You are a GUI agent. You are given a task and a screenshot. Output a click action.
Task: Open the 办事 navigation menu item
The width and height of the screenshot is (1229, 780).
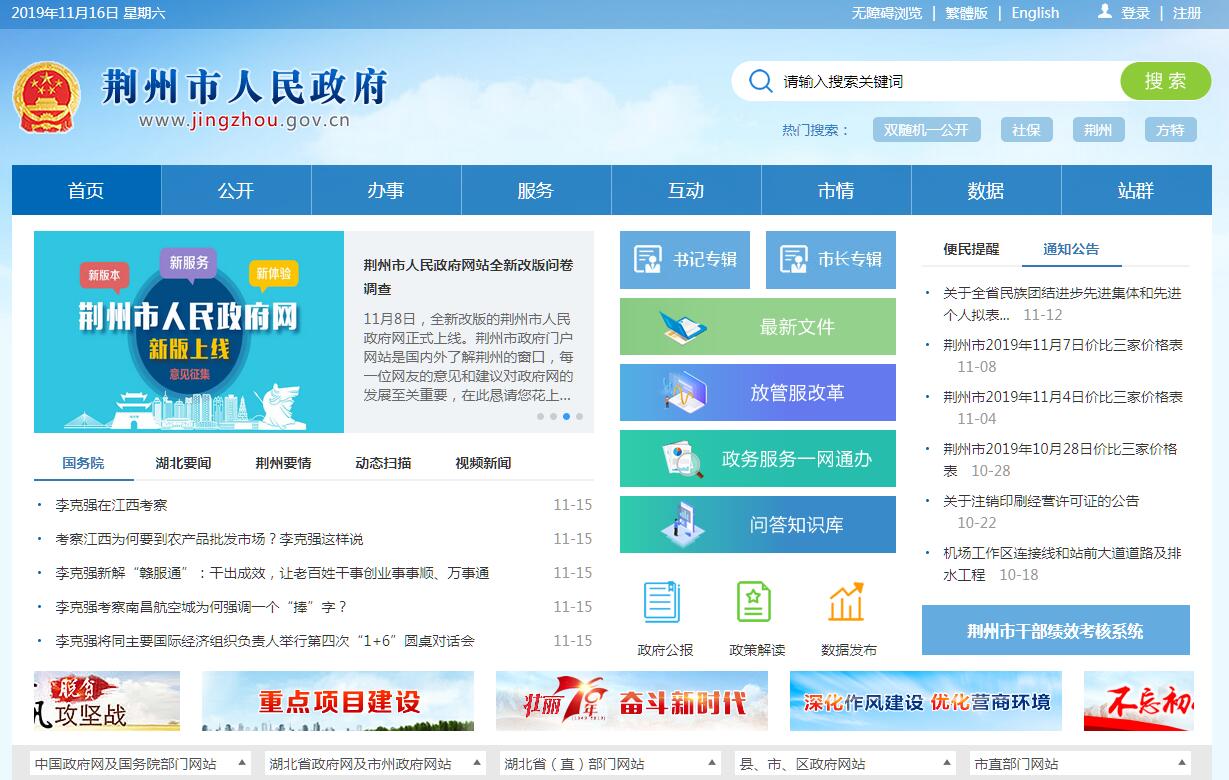386,190
